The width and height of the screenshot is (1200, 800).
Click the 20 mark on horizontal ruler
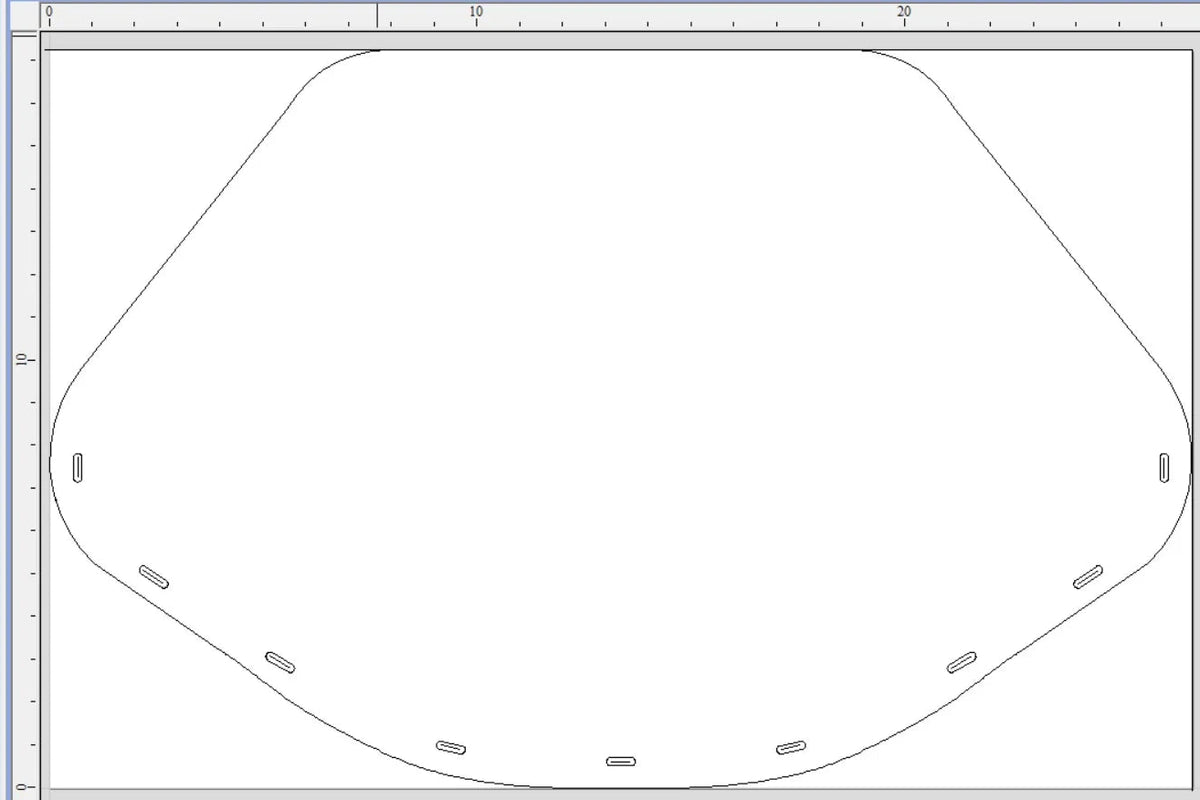click(904, 12)
